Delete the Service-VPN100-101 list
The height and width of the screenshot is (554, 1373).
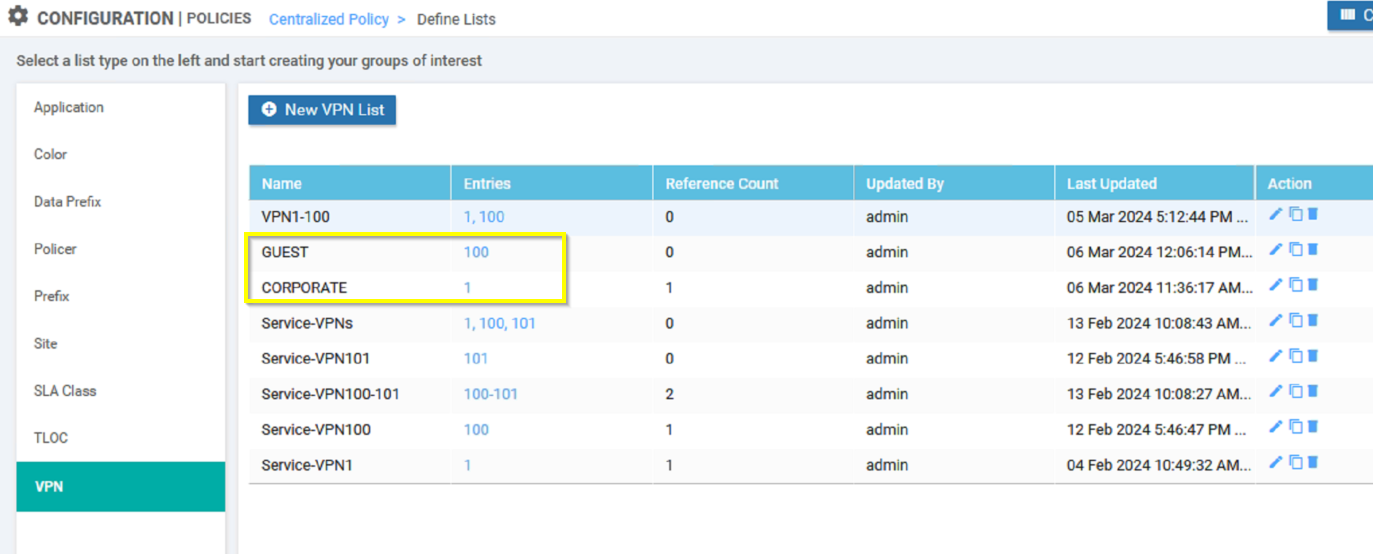[x=1313, y=391]
